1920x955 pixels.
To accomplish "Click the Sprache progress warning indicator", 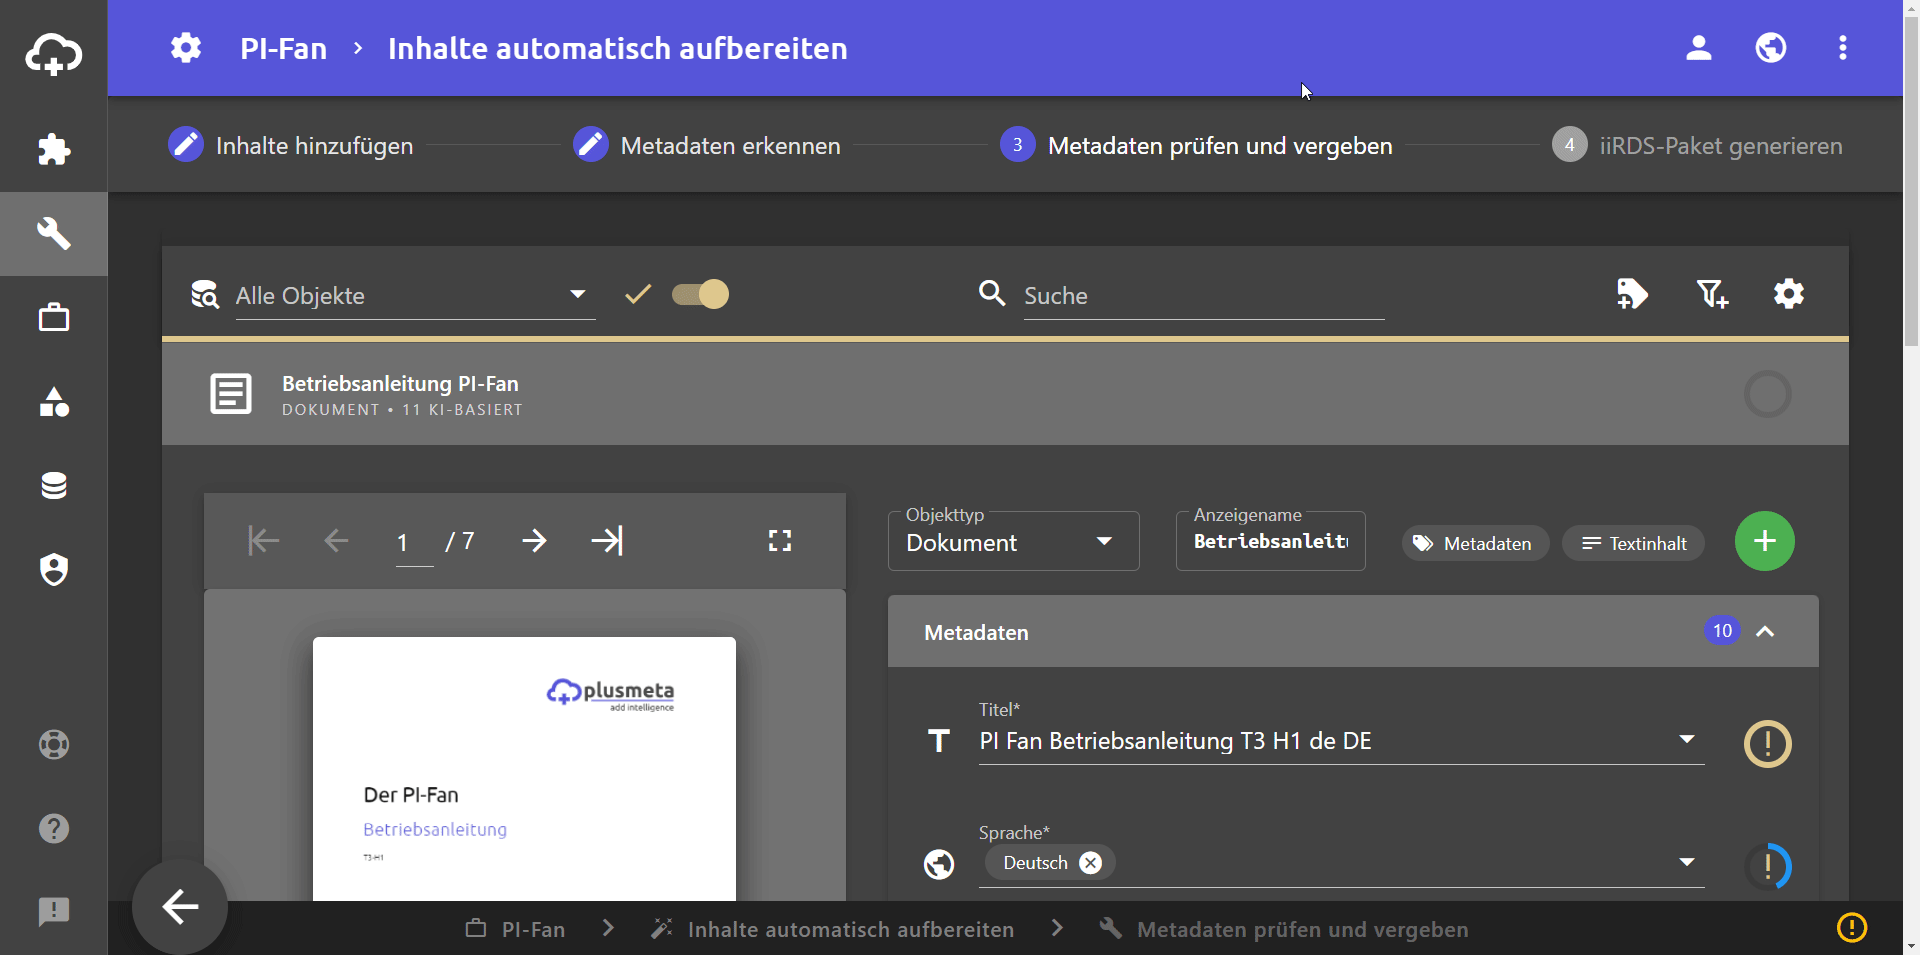I will click(1768, 866).
